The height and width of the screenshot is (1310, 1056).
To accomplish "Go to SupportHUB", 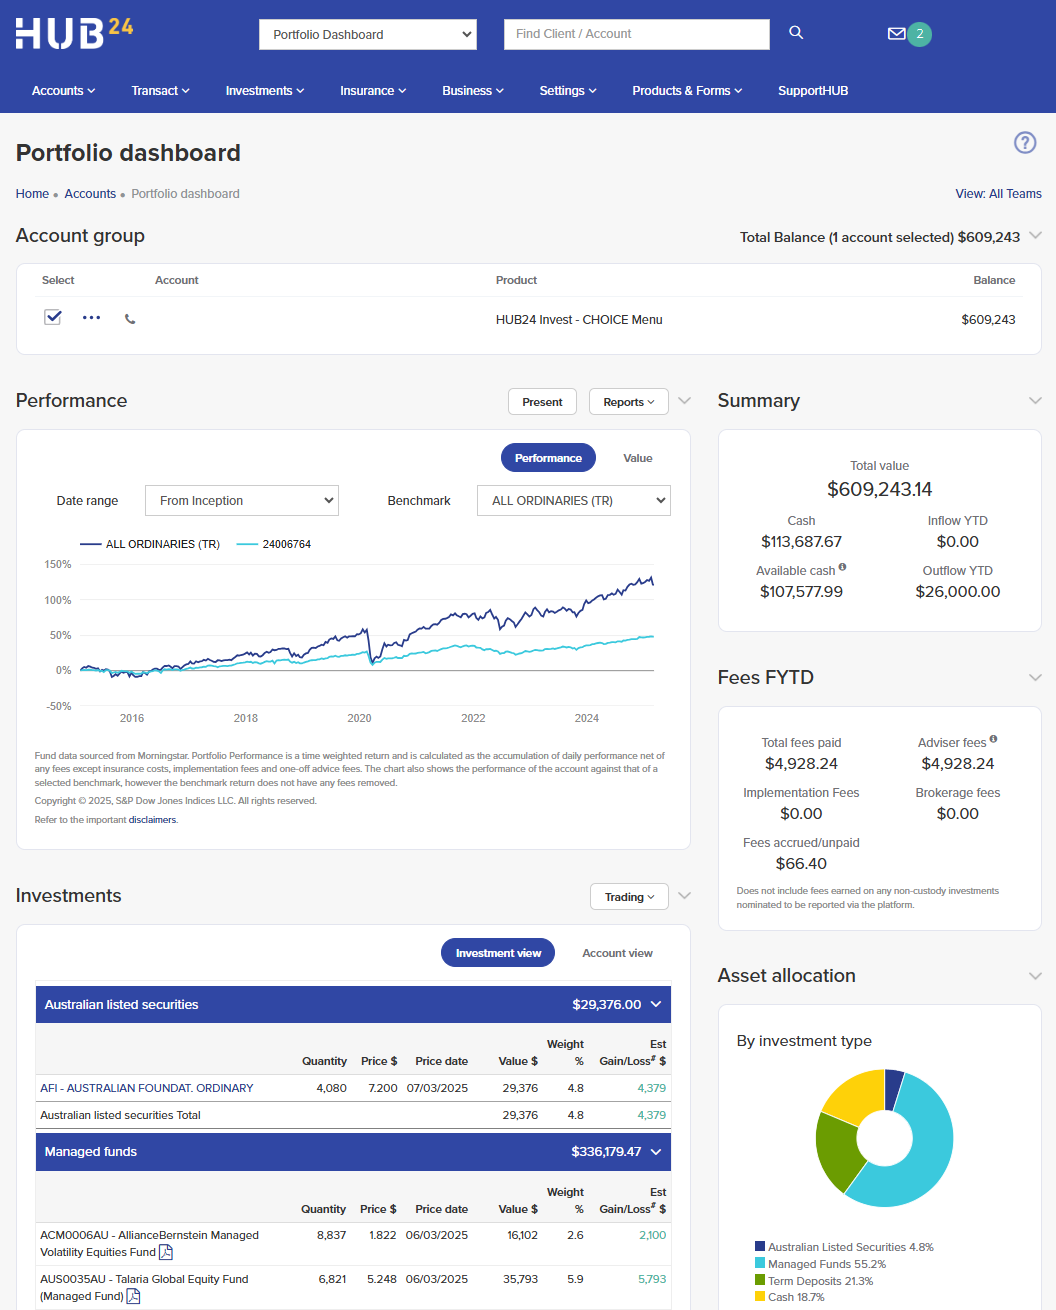I will click(813, 91).
